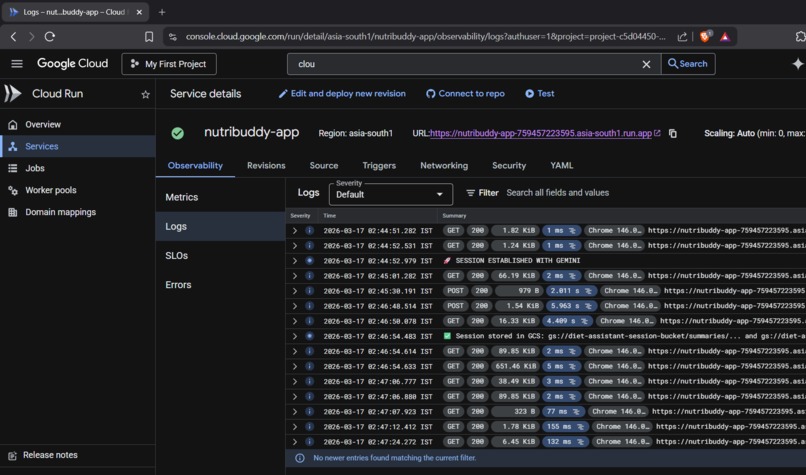Open the Release notes icon item
806x475 pixels.
click(x=12, y=455)
